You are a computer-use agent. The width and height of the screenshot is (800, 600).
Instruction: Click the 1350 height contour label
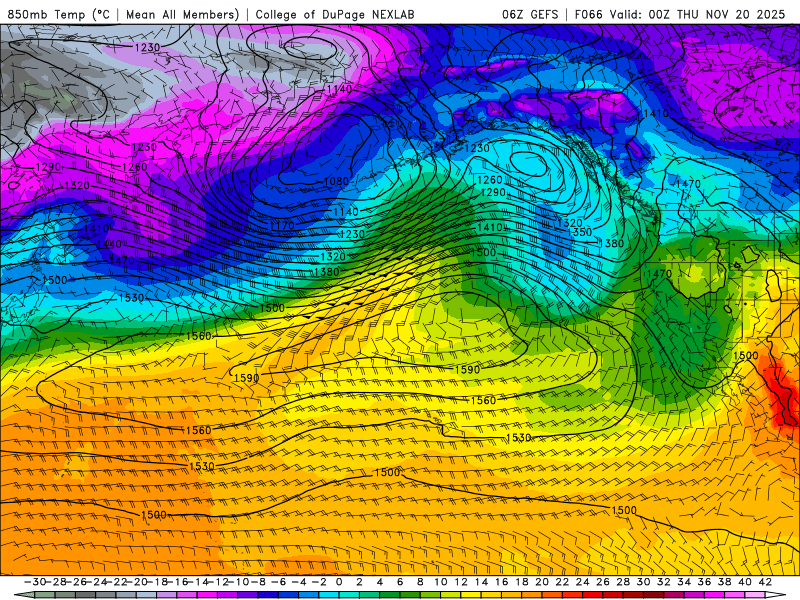coord(580,232)
